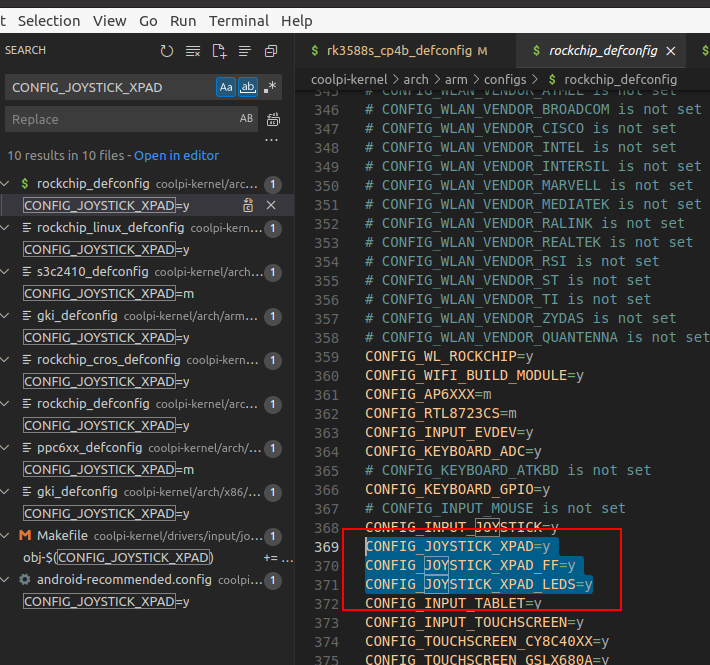This screenshot has width=710, height=665.
Task: Toggle Preserve Case in Replace box
Action: point(246,119)
